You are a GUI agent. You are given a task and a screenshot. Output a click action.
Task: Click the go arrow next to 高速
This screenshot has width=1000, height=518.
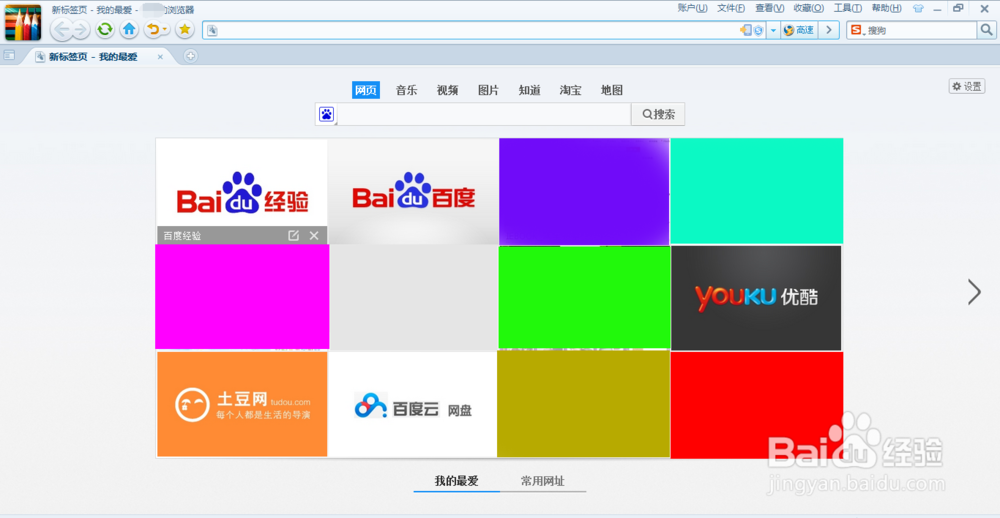(828, 30)
